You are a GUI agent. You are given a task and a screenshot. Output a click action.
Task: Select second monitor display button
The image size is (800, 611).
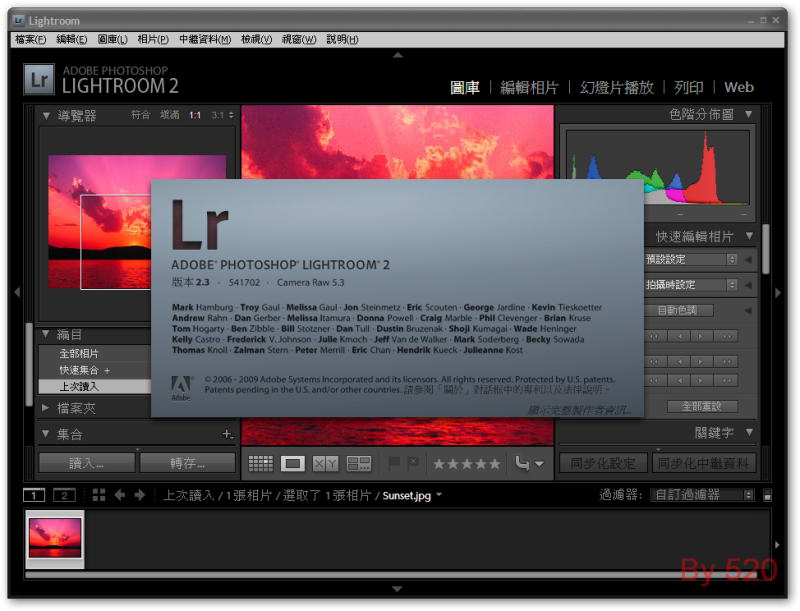64,495
